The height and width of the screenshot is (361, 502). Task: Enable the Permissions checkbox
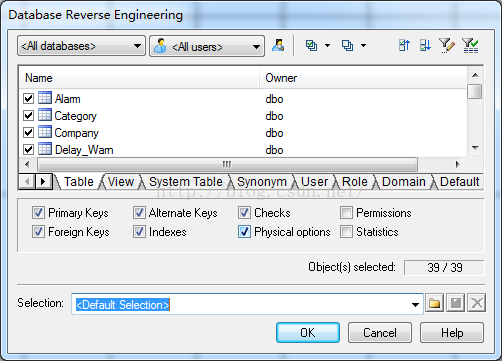[346, 213]
